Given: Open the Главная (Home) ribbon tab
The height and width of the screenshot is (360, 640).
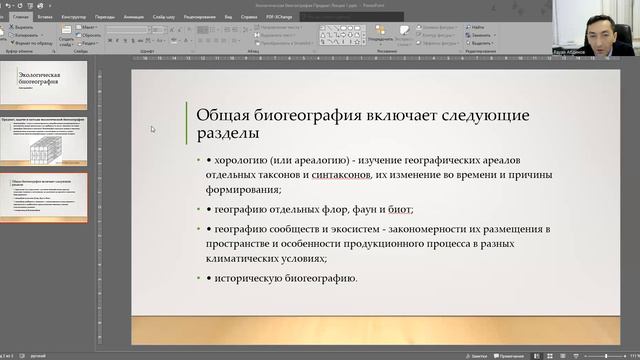Looking at the screenshot, I should coord(21,17).
